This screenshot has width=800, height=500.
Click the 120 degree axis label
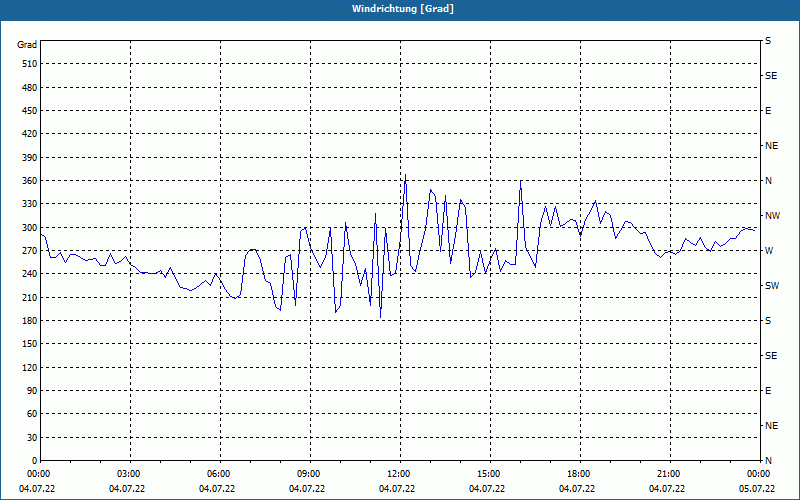(x=30, y=367)
